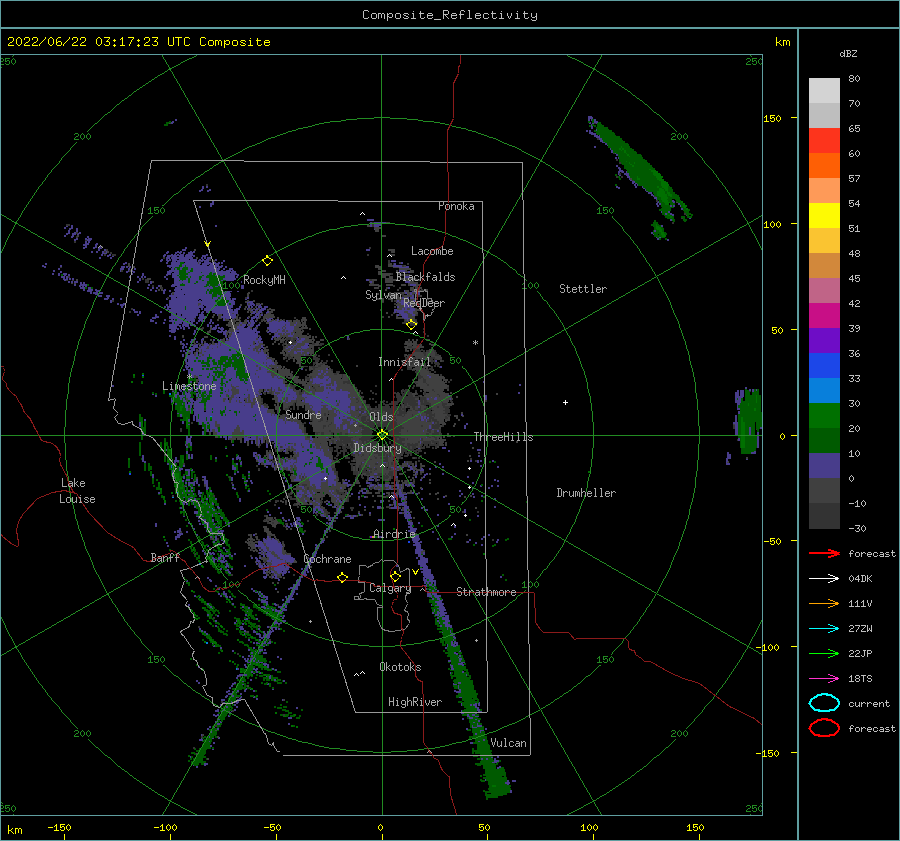Select the 0 dBZ purple swatch
Image resolution: width=900 pixels, height=841 pixels.
(x=824, y=466)
